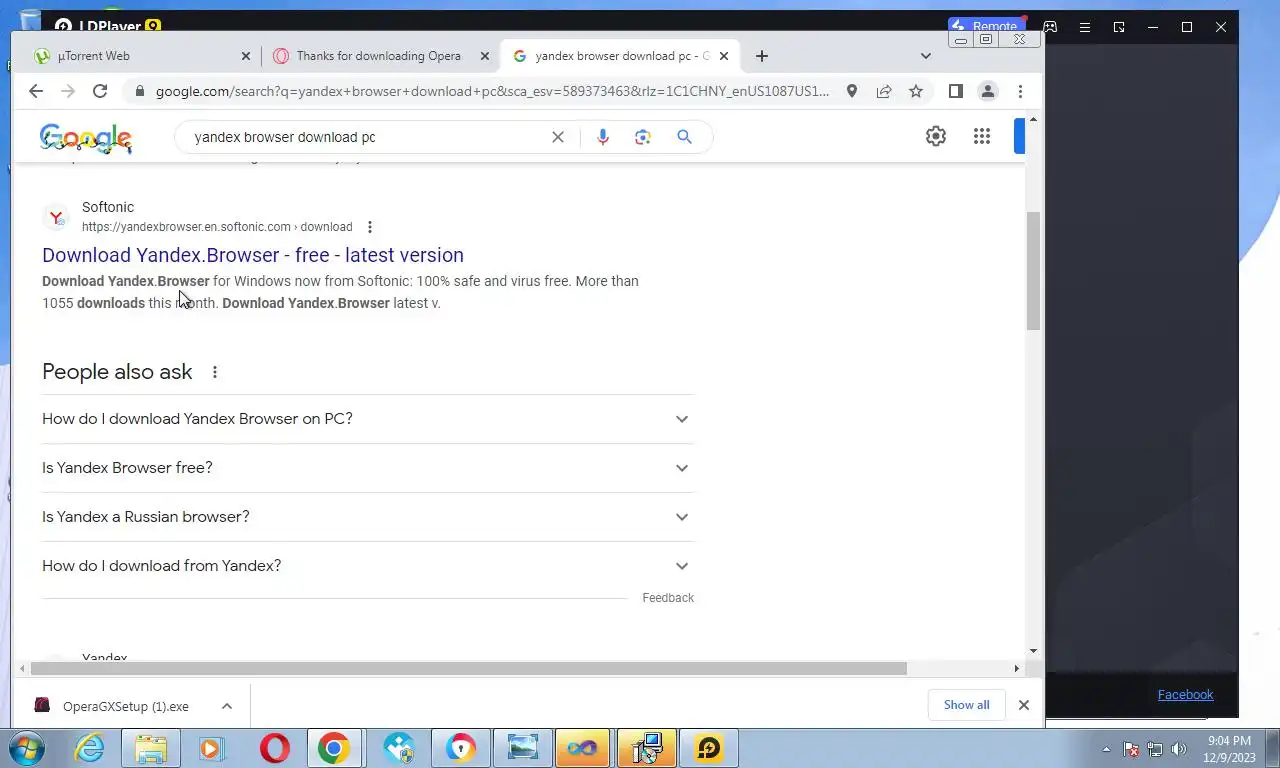Start voice search with microphone
This screenshot has width=1280, height=768.
(603, 137)
